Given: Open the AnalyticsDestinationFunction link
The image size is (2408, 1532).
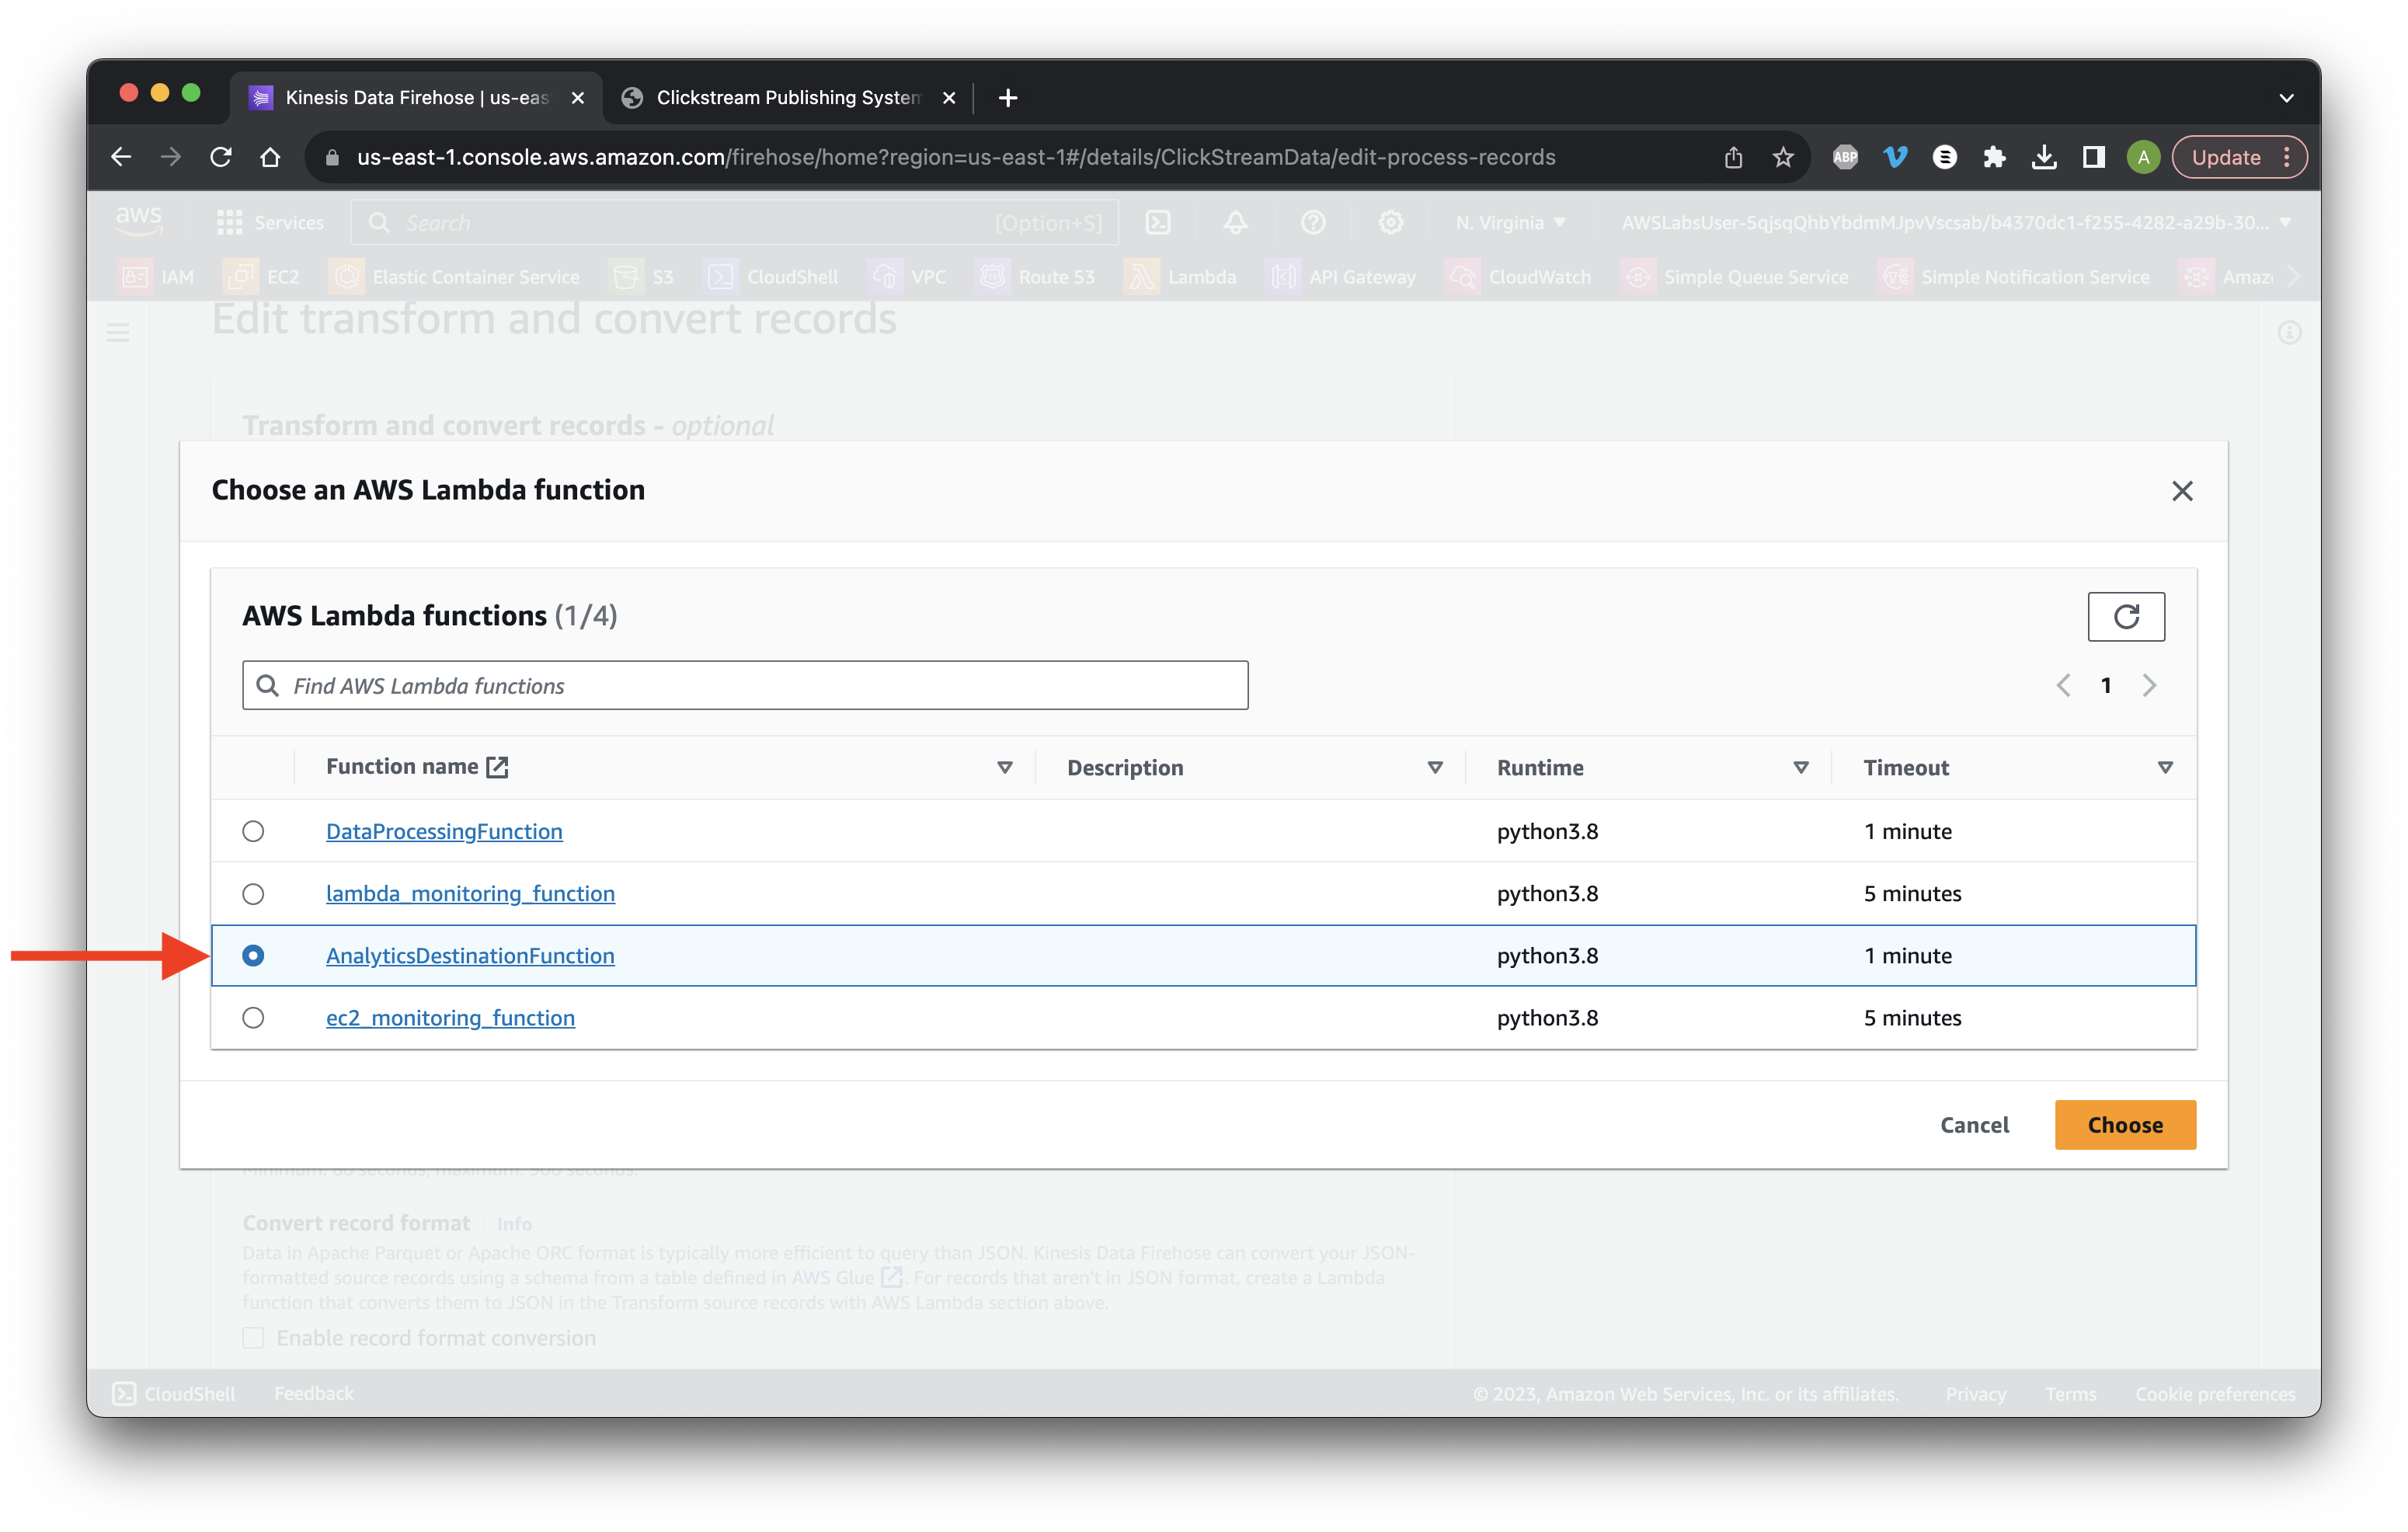Looking at the screenshot, I should [x=470, y=956].
